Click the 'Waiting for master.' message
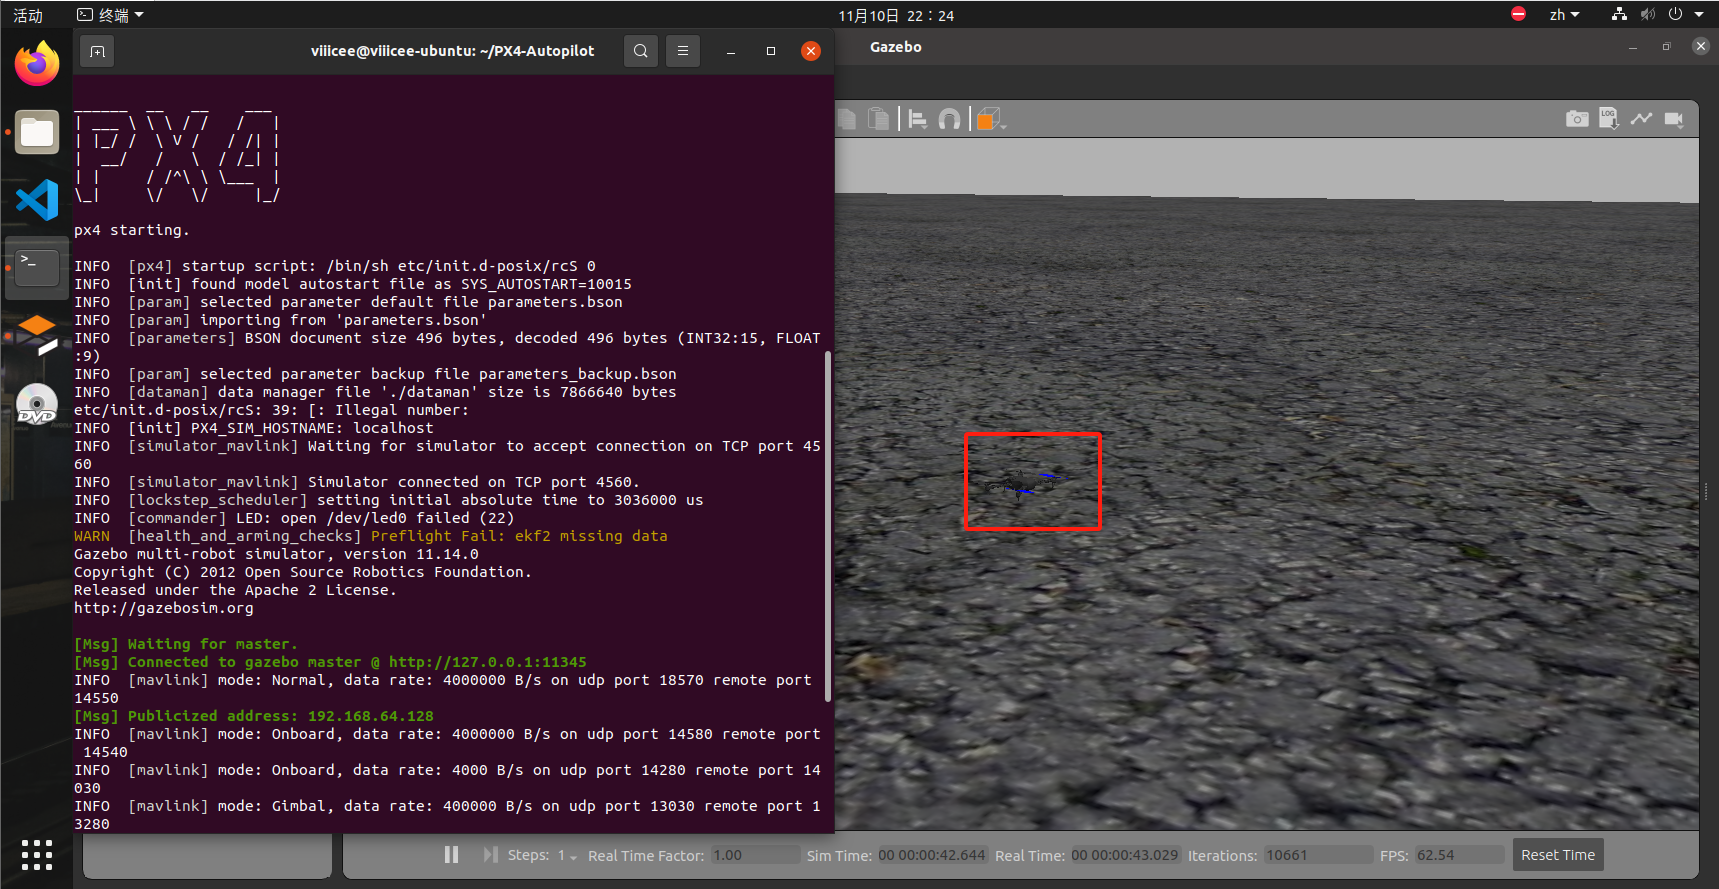Viewport: 1719px width, 889px height. [x=212, y=644]
